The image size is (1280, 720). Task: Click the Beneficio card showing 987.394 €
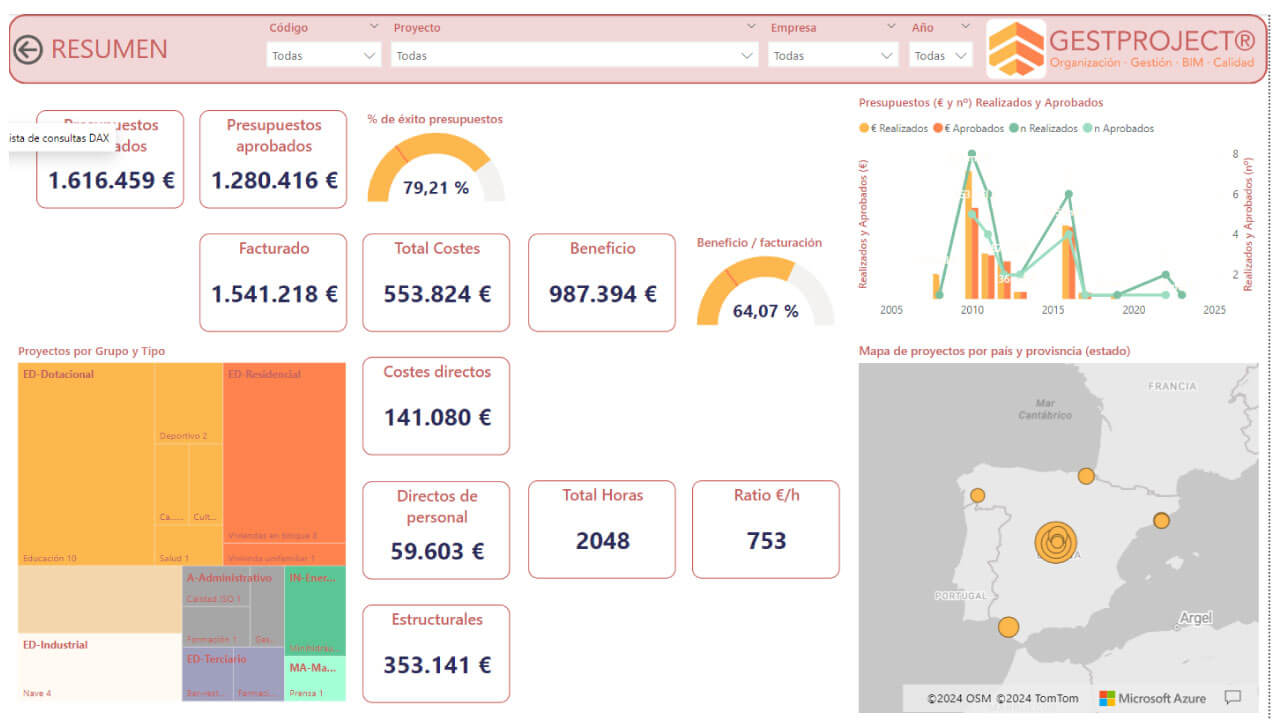602,283
